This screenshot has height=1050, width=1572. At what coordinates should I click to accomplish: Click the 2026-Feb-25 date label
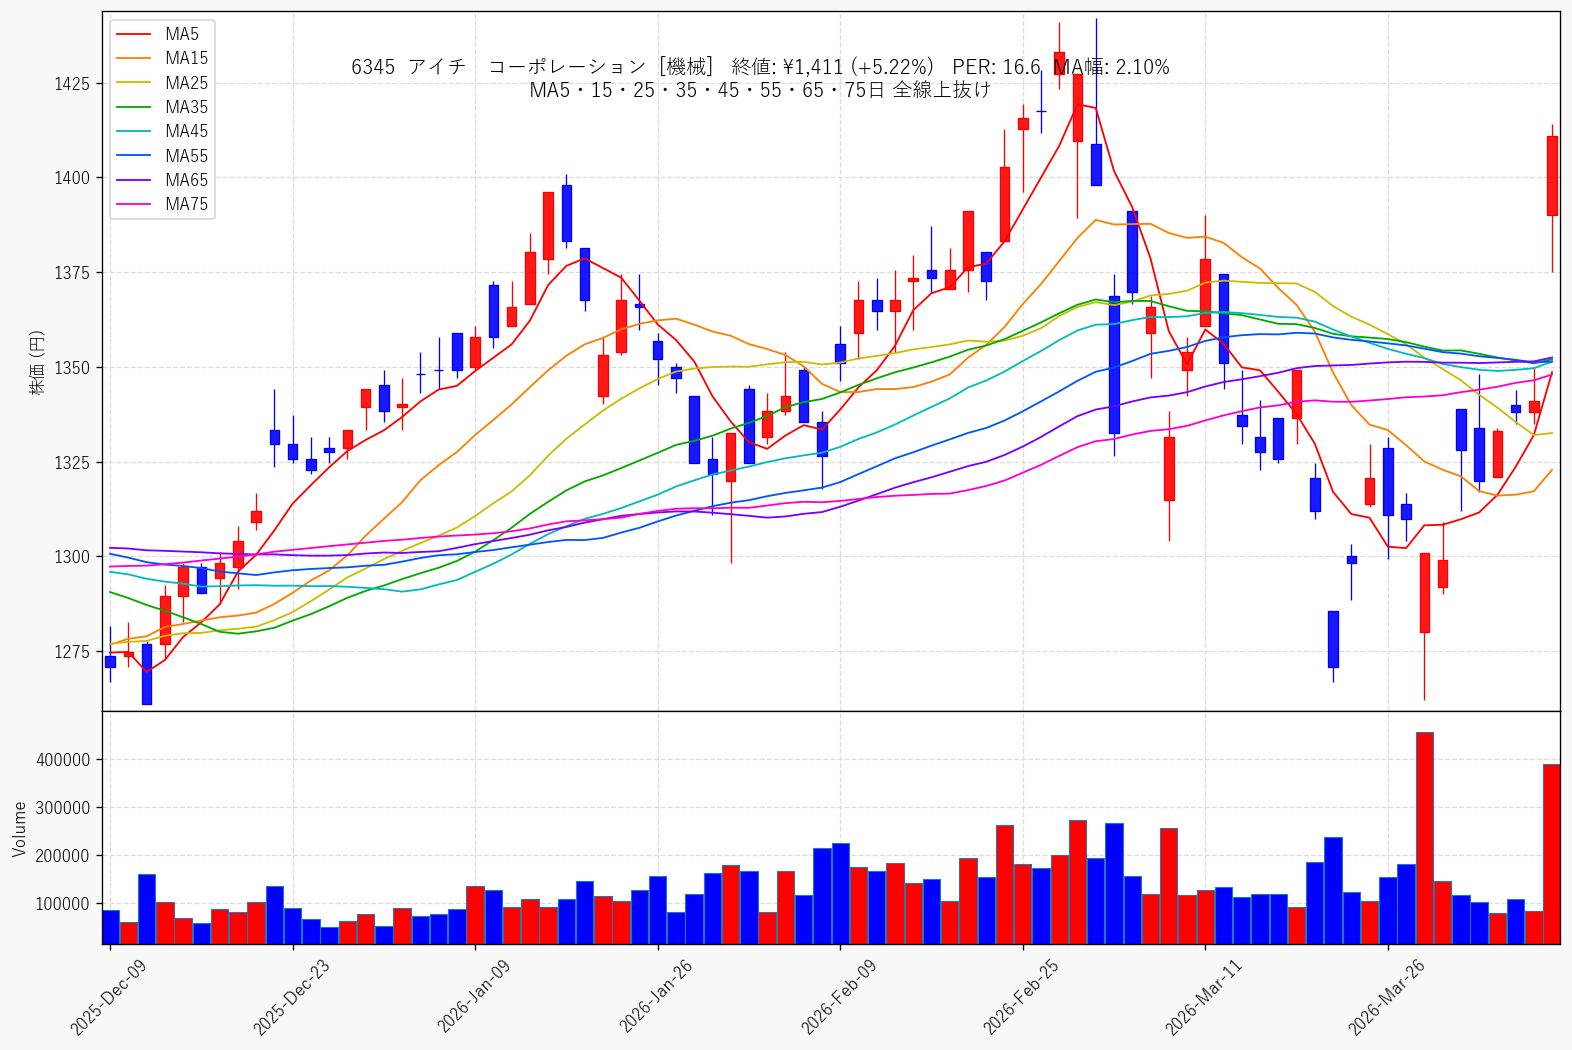[x=1021, y=996]
